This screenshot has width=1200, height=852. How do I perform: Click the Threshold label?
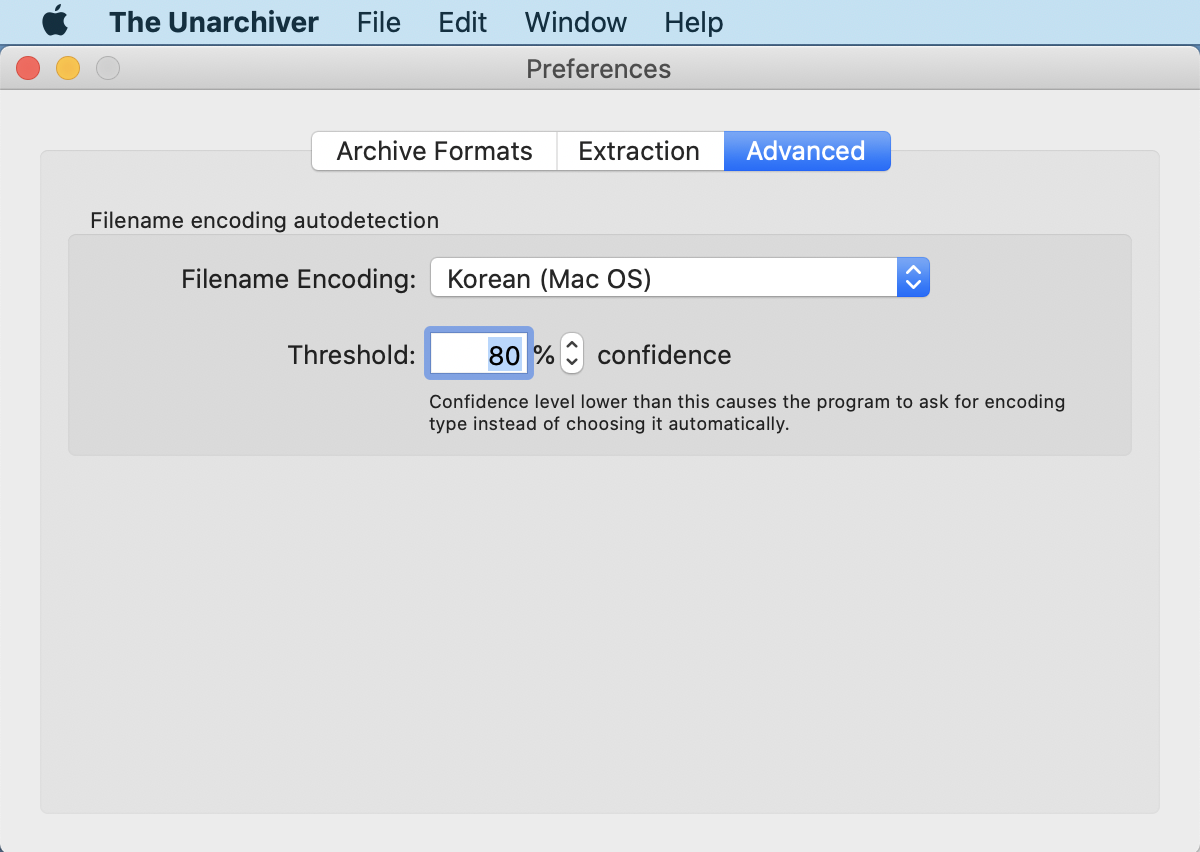pyautogui.click(x=351, y=355)
